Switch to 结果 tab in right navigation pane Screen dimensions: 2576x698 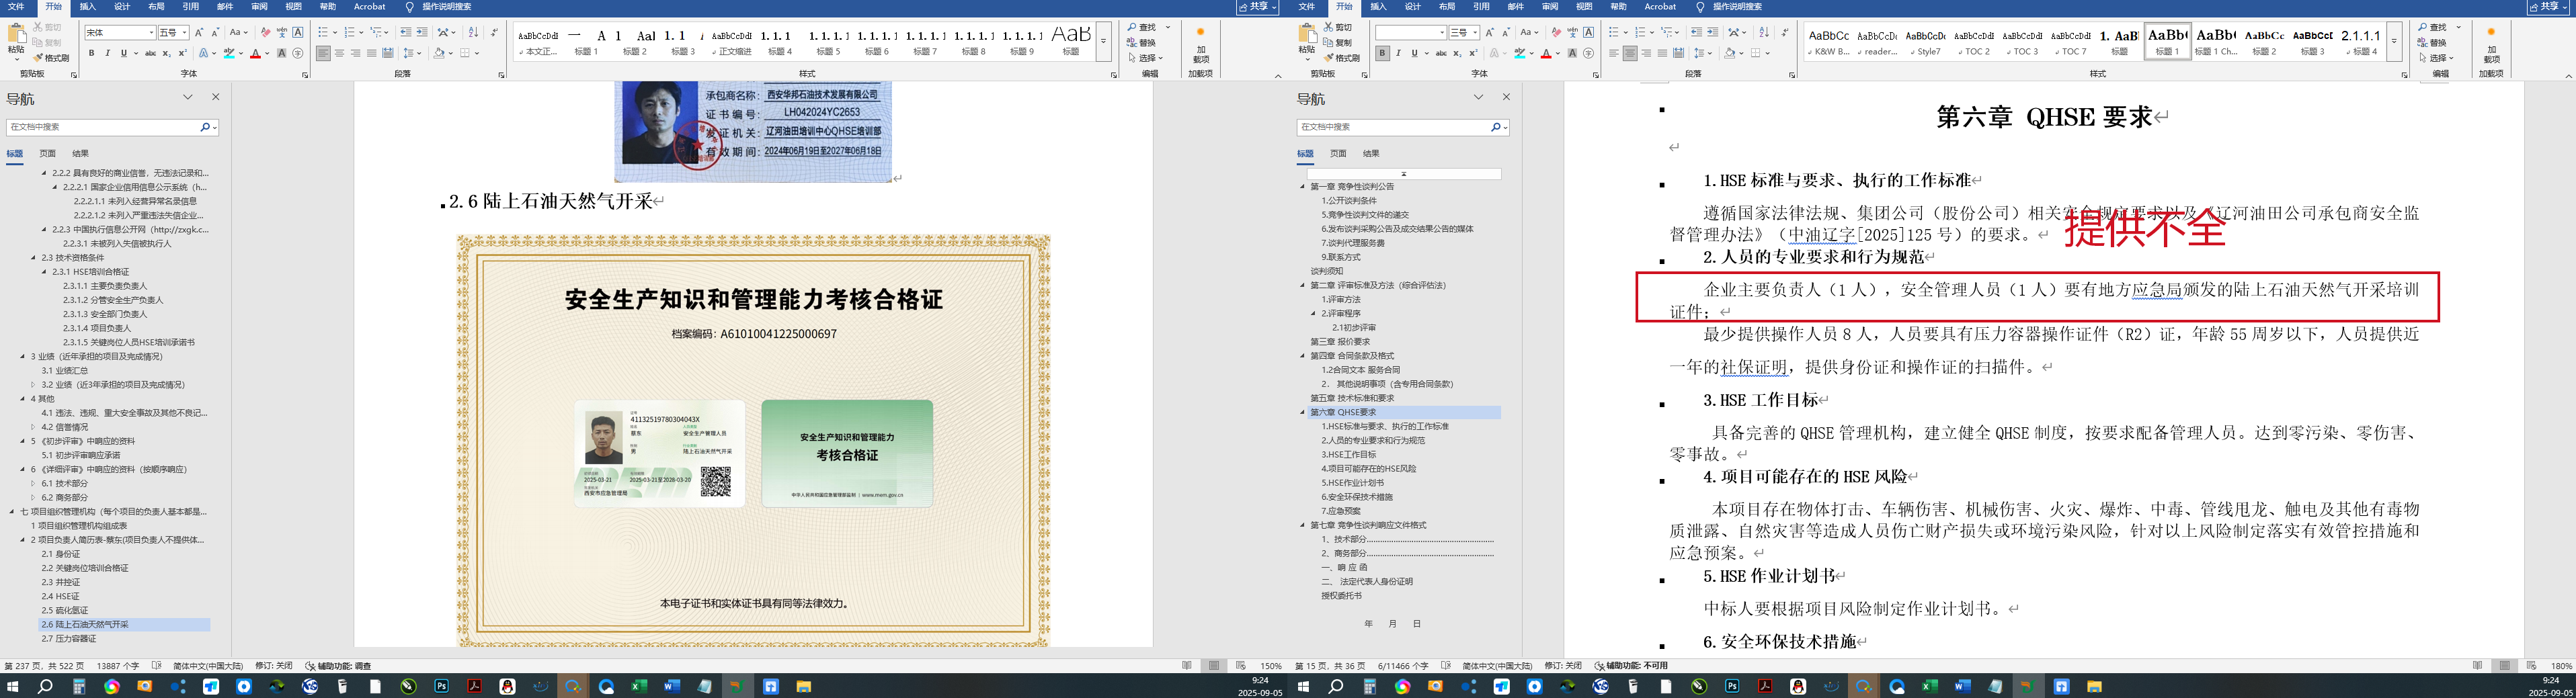point(1371,154)
